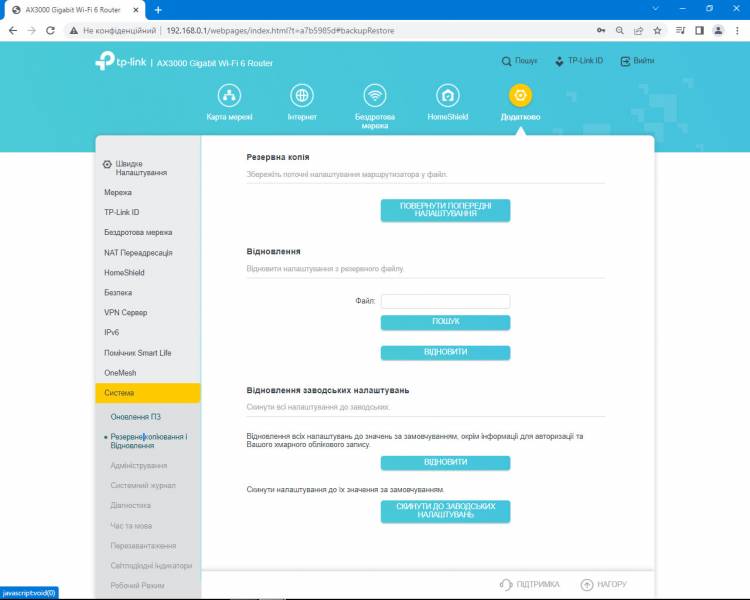Open the Оновлення ПЗ submenu item
Viewport: 750px width, 600px height.
coord(136,417)
